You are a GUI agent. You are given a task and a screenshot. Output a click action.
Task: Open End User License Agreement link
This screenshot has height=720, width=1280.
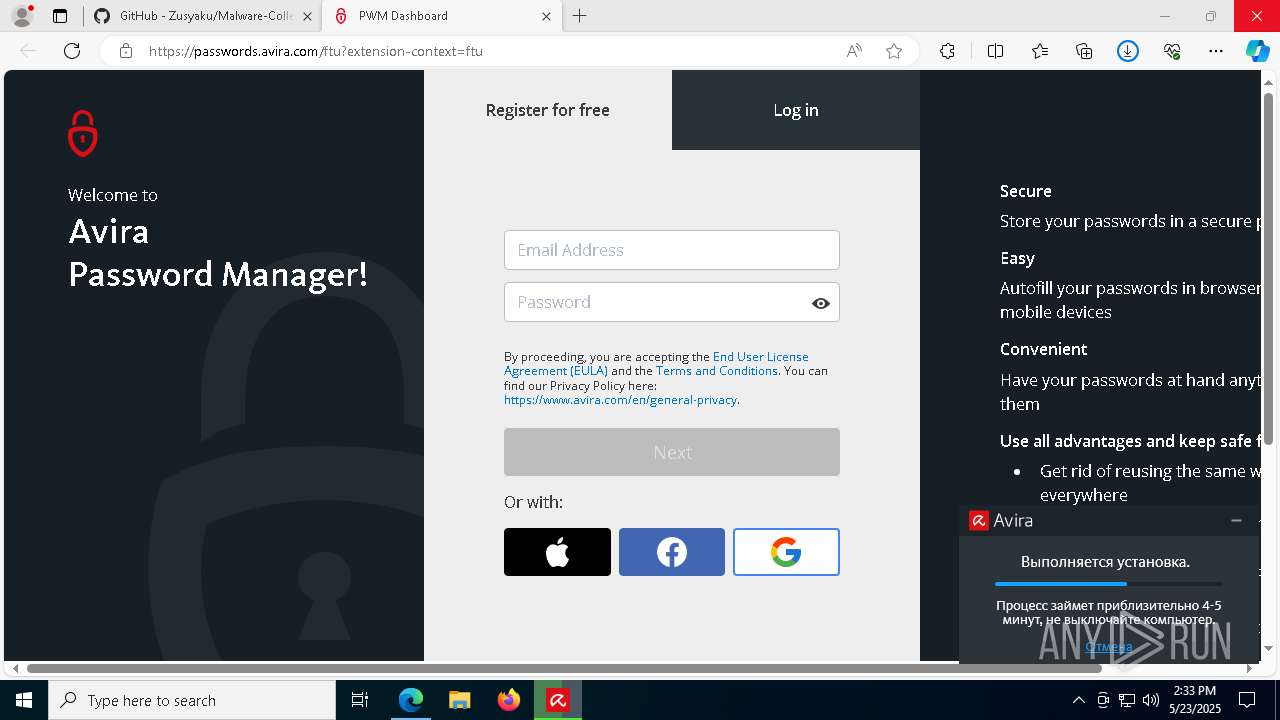point(656,363)
